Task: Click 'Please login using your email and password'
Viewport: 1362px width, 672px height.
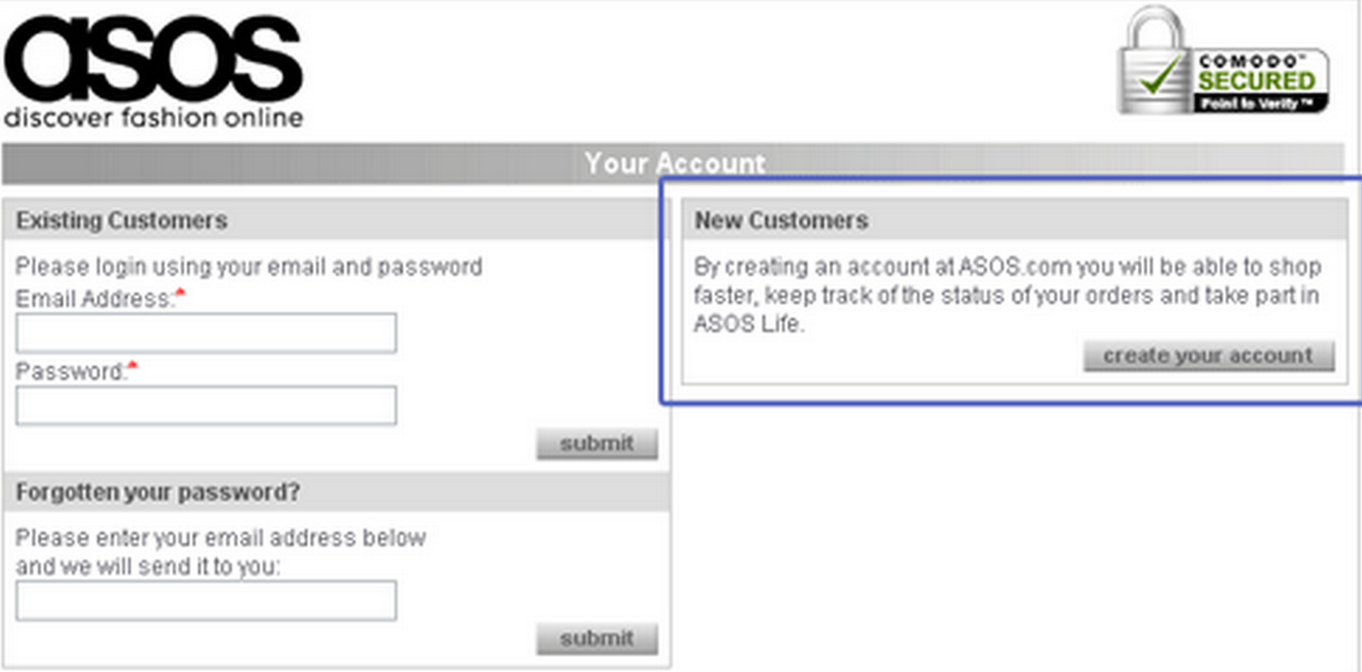Action: (x=249, y=267)
